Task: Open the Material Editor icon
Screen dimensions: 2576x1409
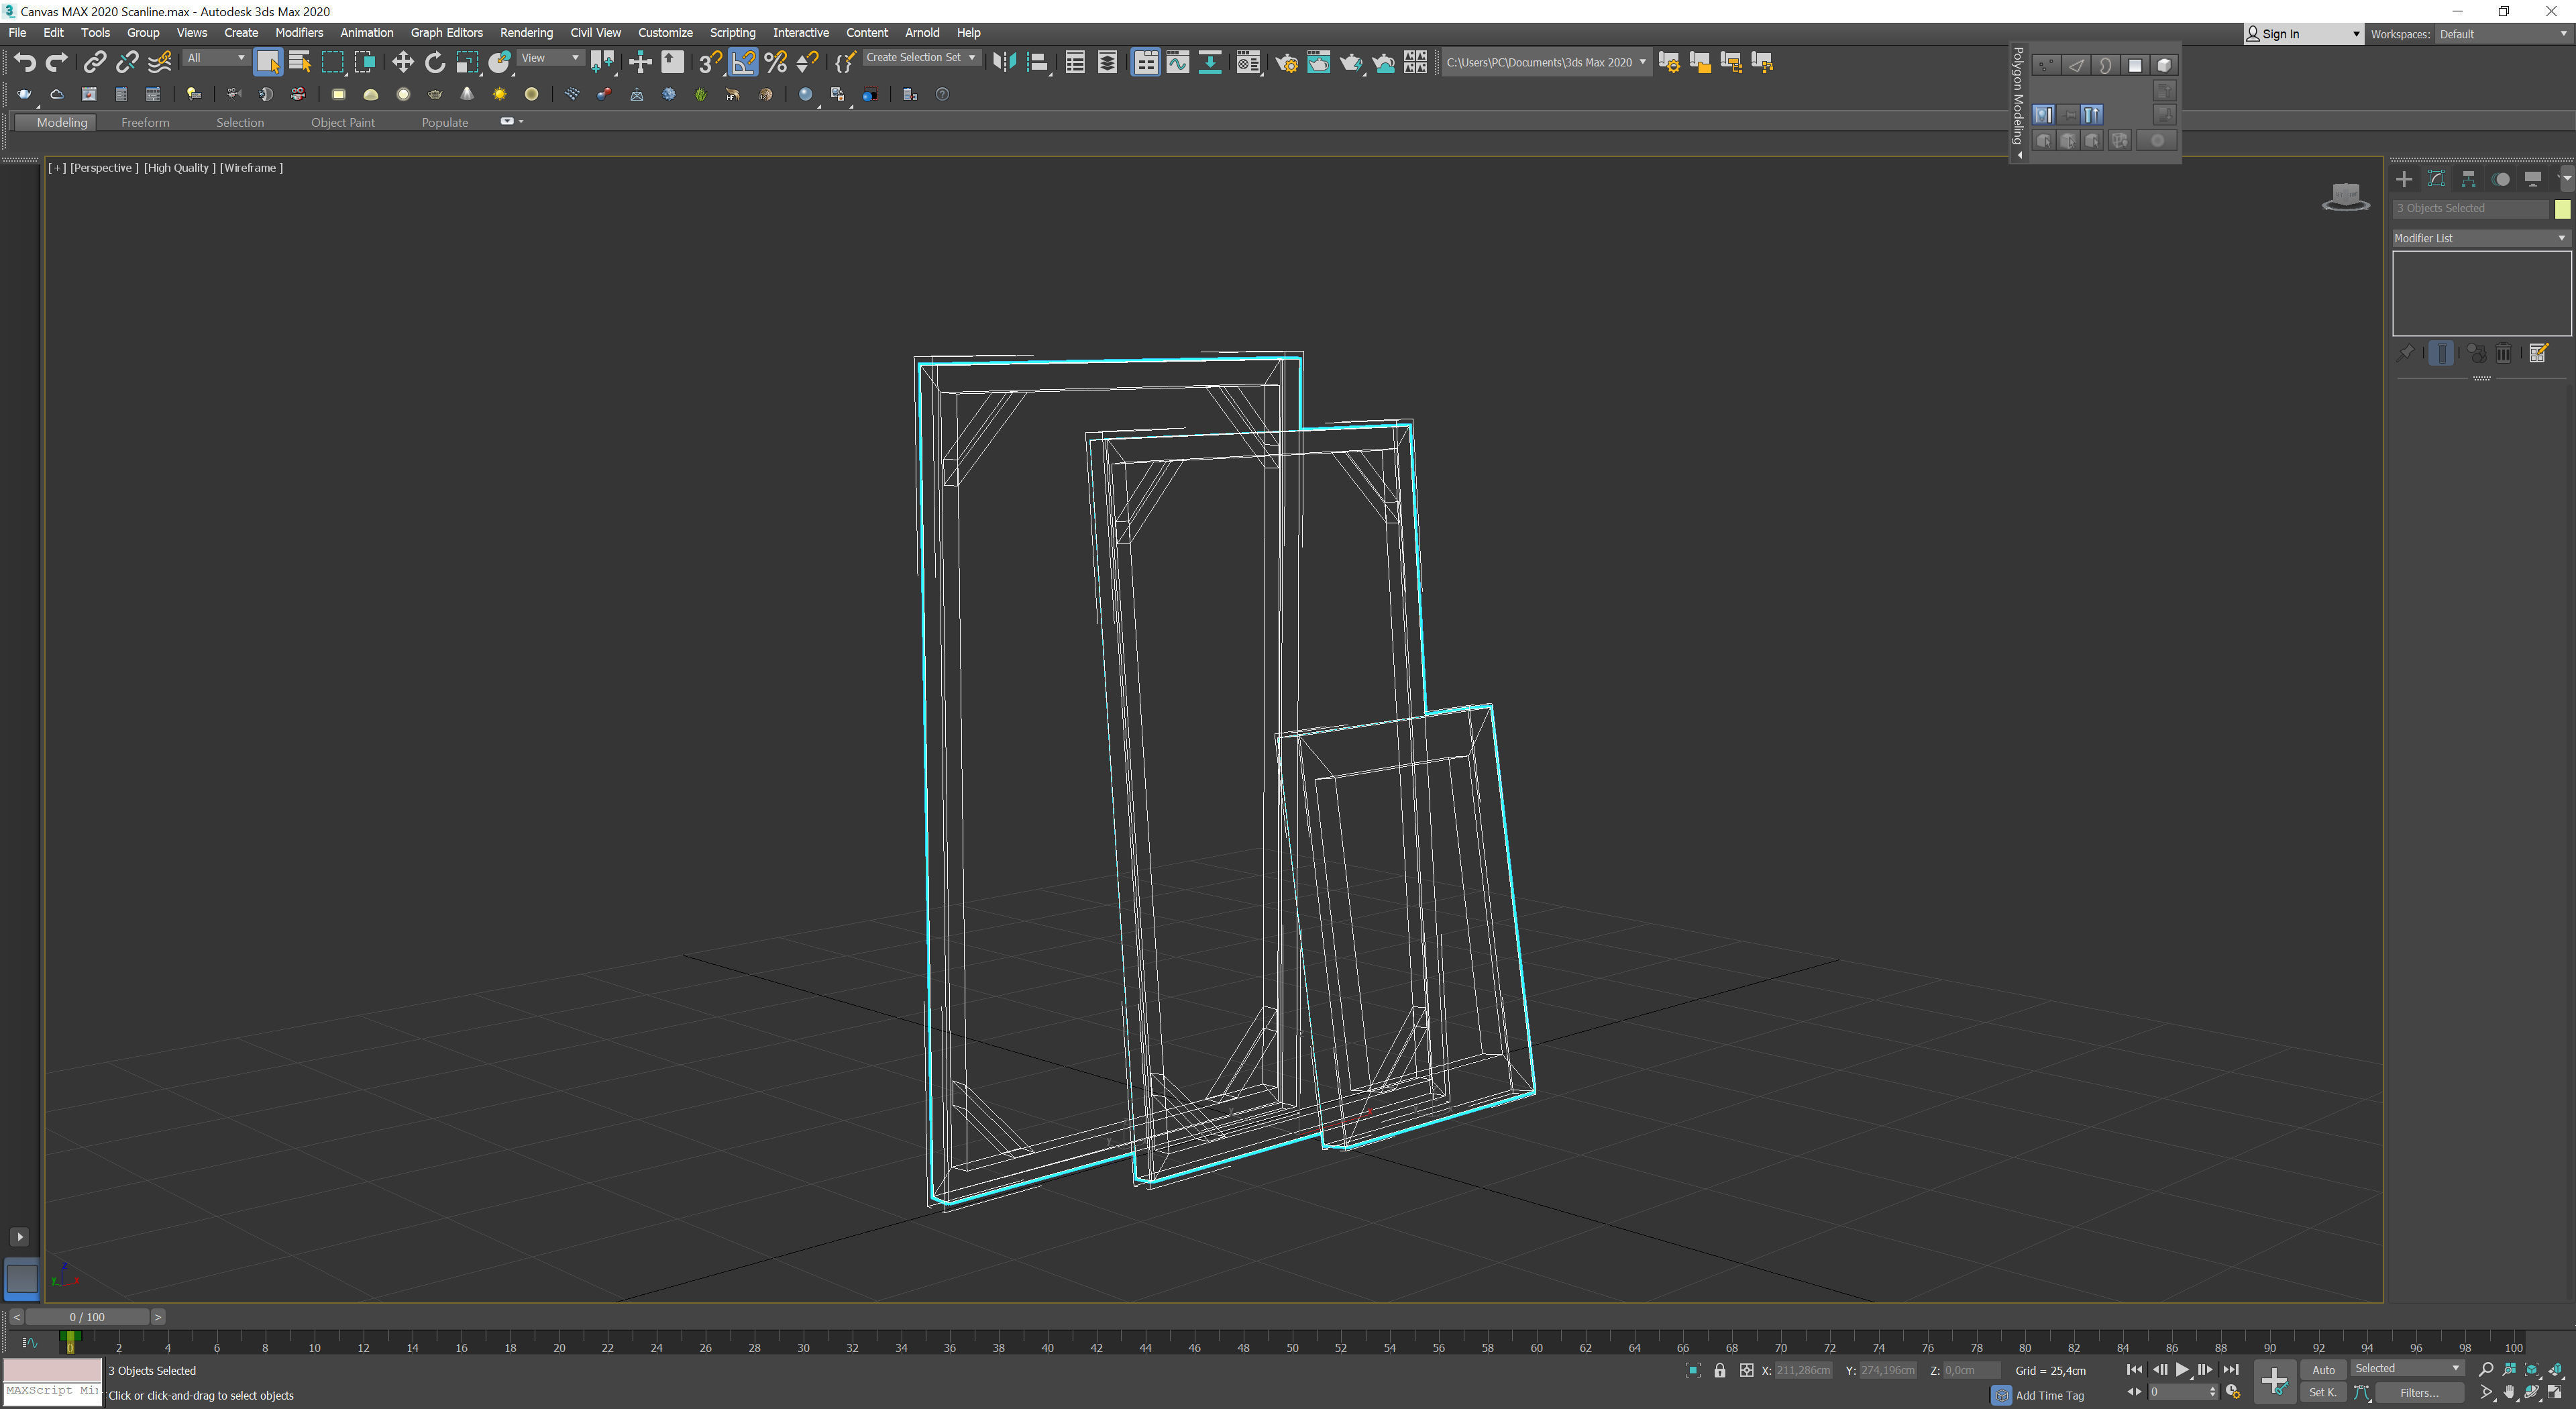Action: [x=1248, y=63]
